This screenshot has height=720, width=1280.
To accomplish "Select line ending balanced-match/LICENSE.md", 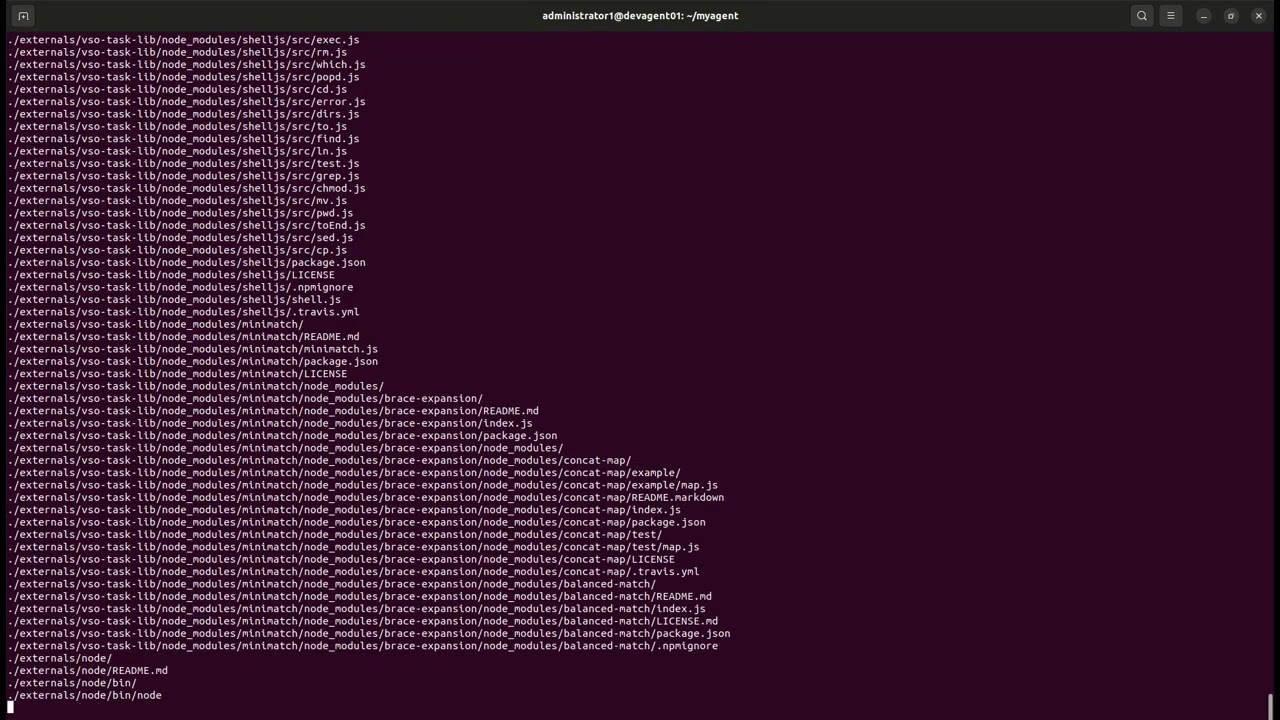I will point(363,621).
